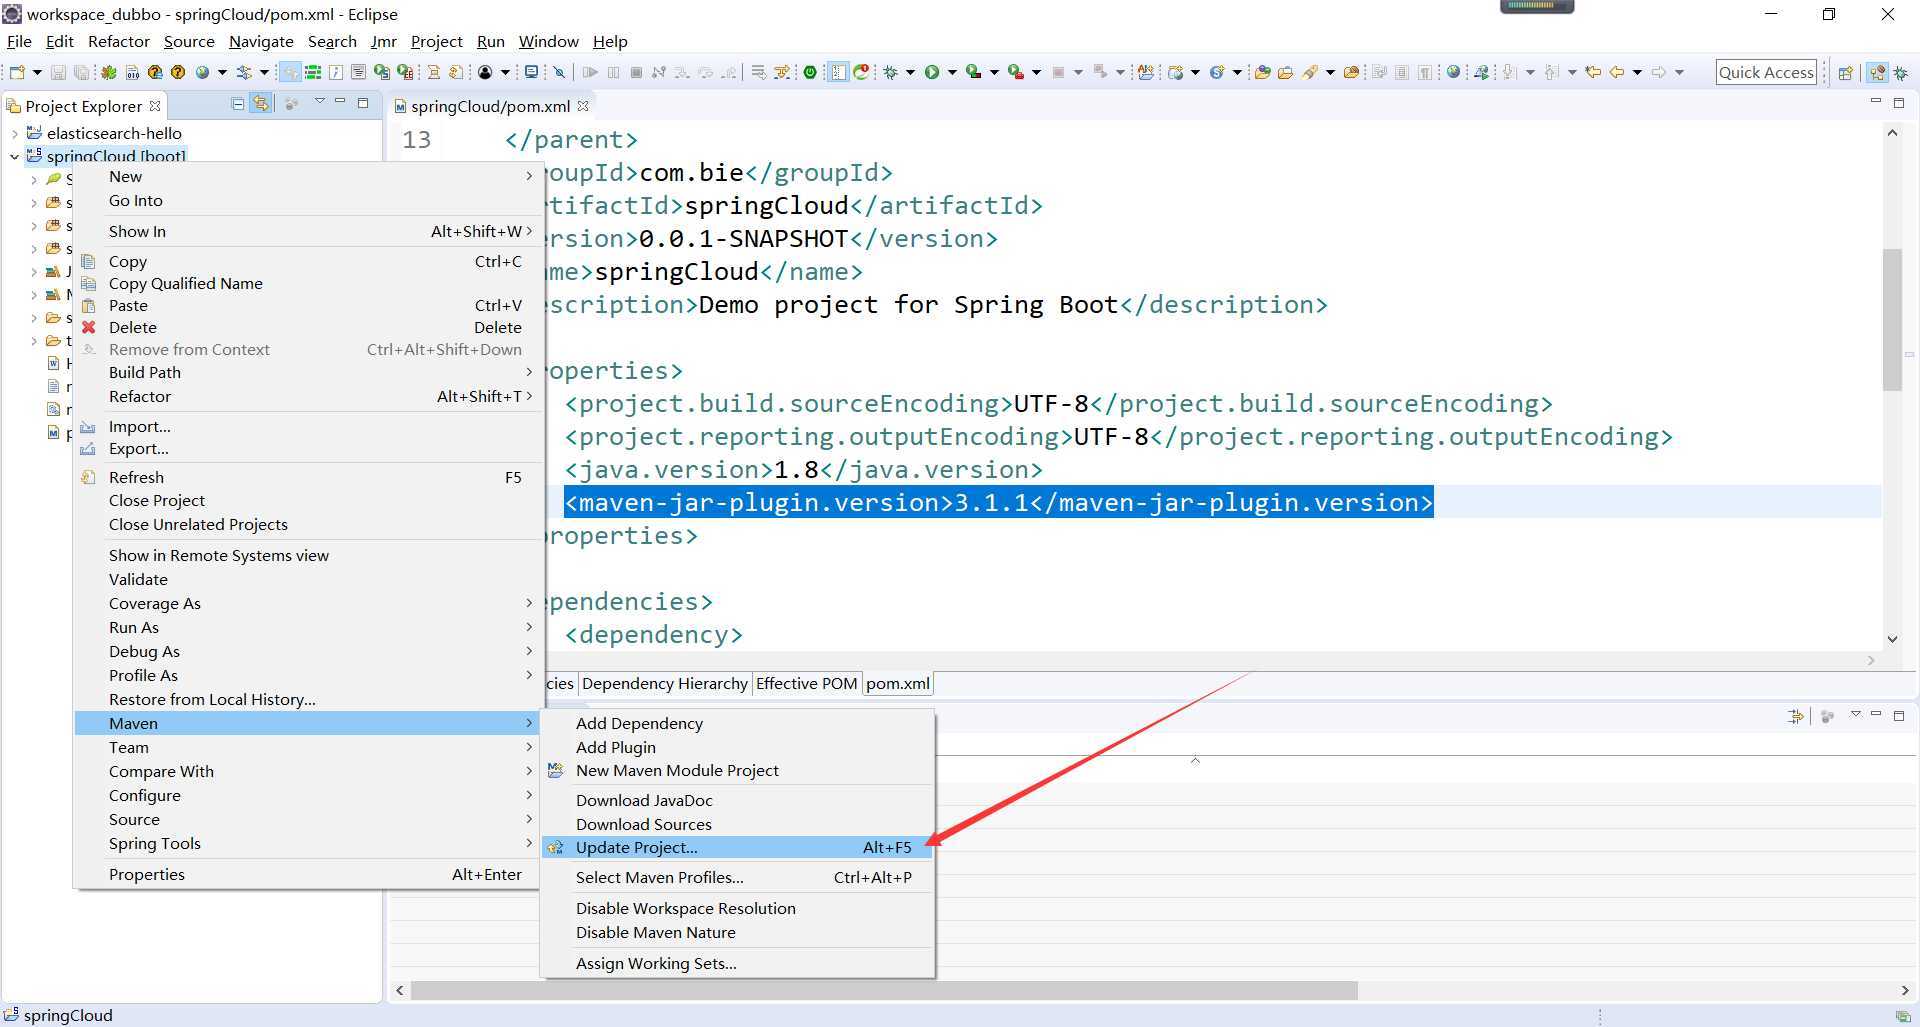Click the Open Perspective icon
The width and height of the screenshot is (1920, 1027).
coord(1845,72)
